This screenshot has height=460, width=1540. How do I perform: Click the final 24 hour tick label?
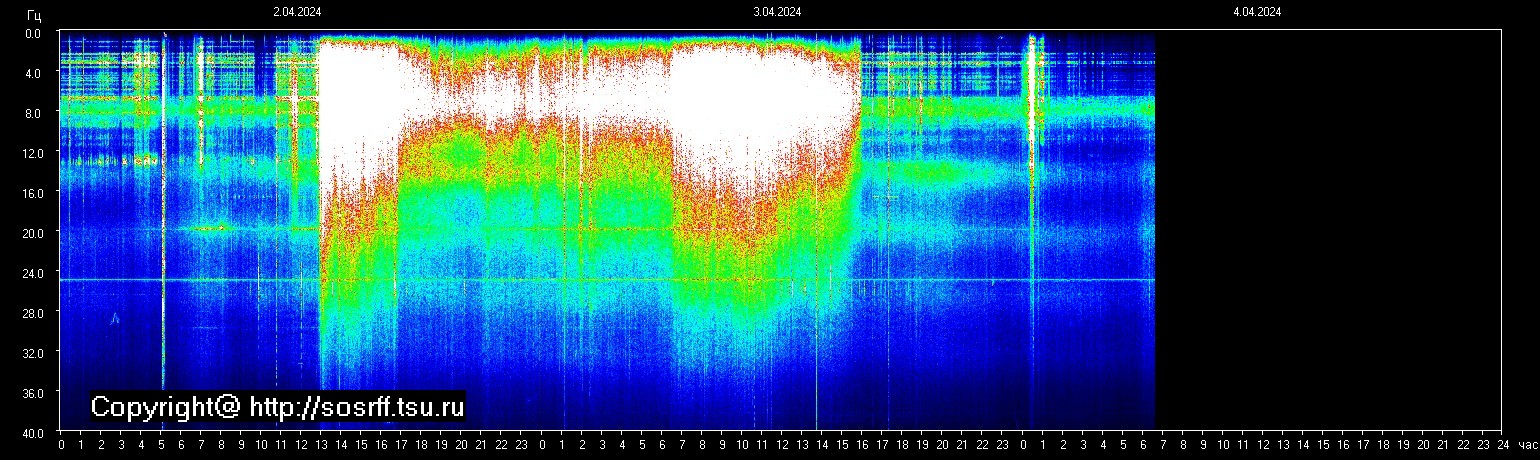(x=1501, y=445)
